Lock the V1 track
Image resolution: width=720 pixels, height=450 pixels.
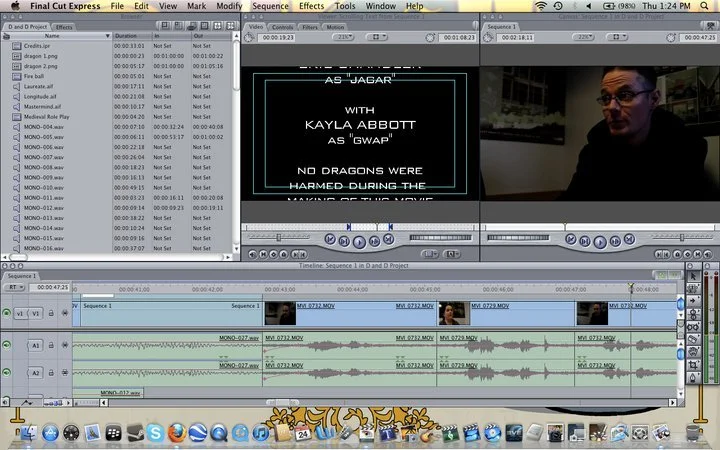[51, 313]
